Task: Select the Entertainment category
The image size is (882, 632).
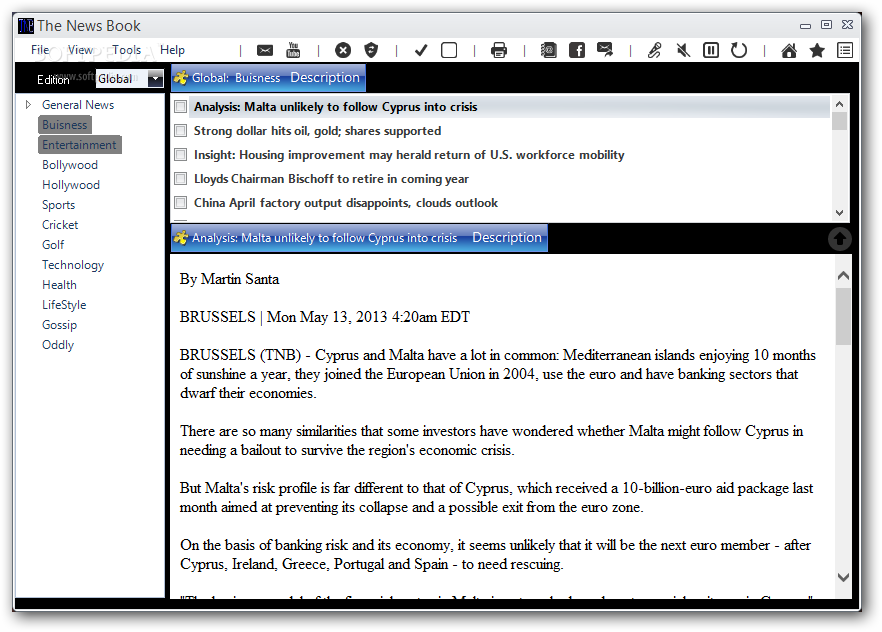Action: click(x=79, y=145)
